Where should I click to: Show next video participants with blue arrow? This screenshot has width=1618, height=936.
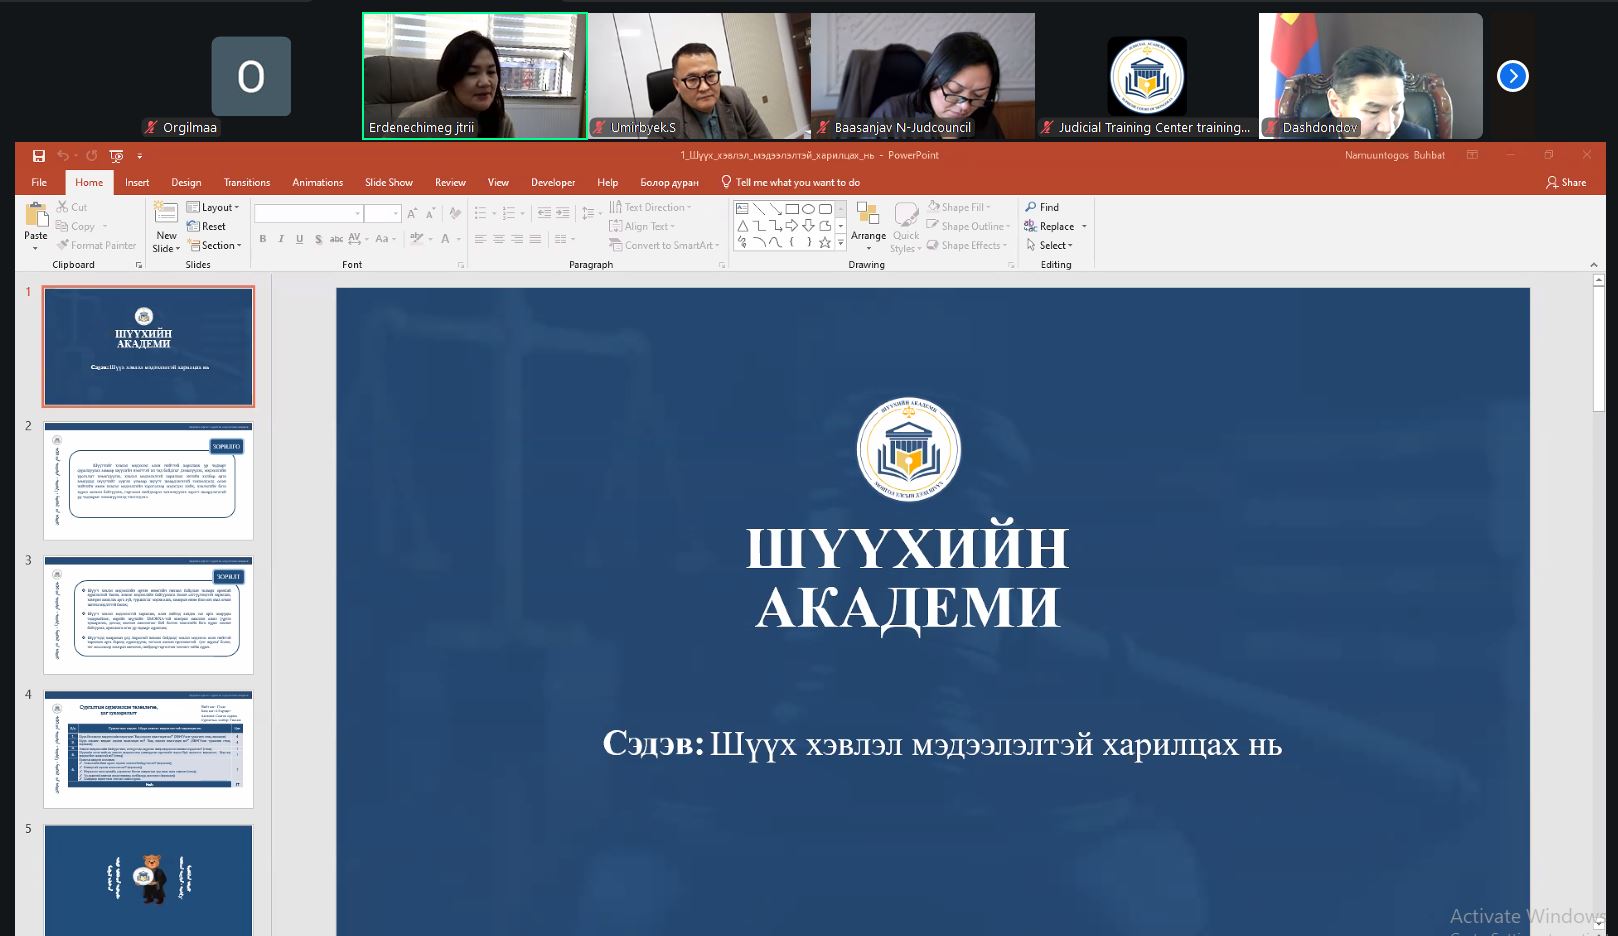click(x=1512, y=76)
